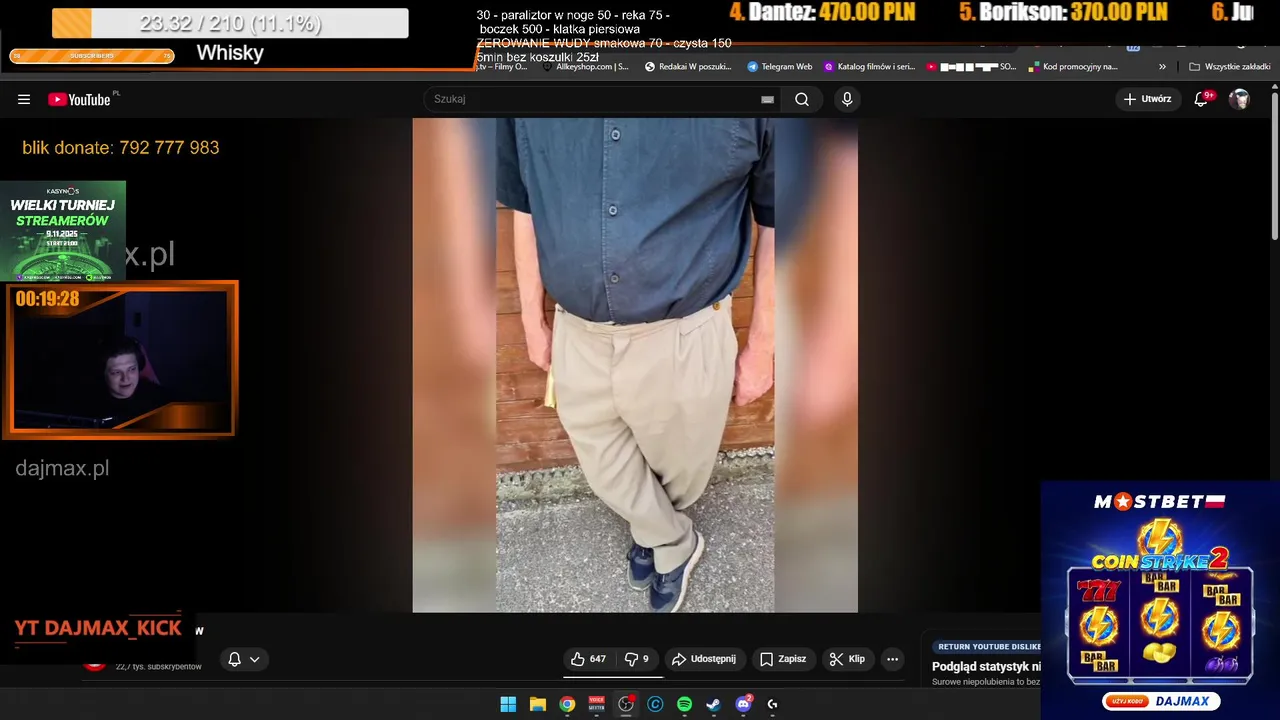The width and height of the screenshot is (1280, 720).
Task: Save video with the 'Zapisz' button
Action: coord(783,659)
